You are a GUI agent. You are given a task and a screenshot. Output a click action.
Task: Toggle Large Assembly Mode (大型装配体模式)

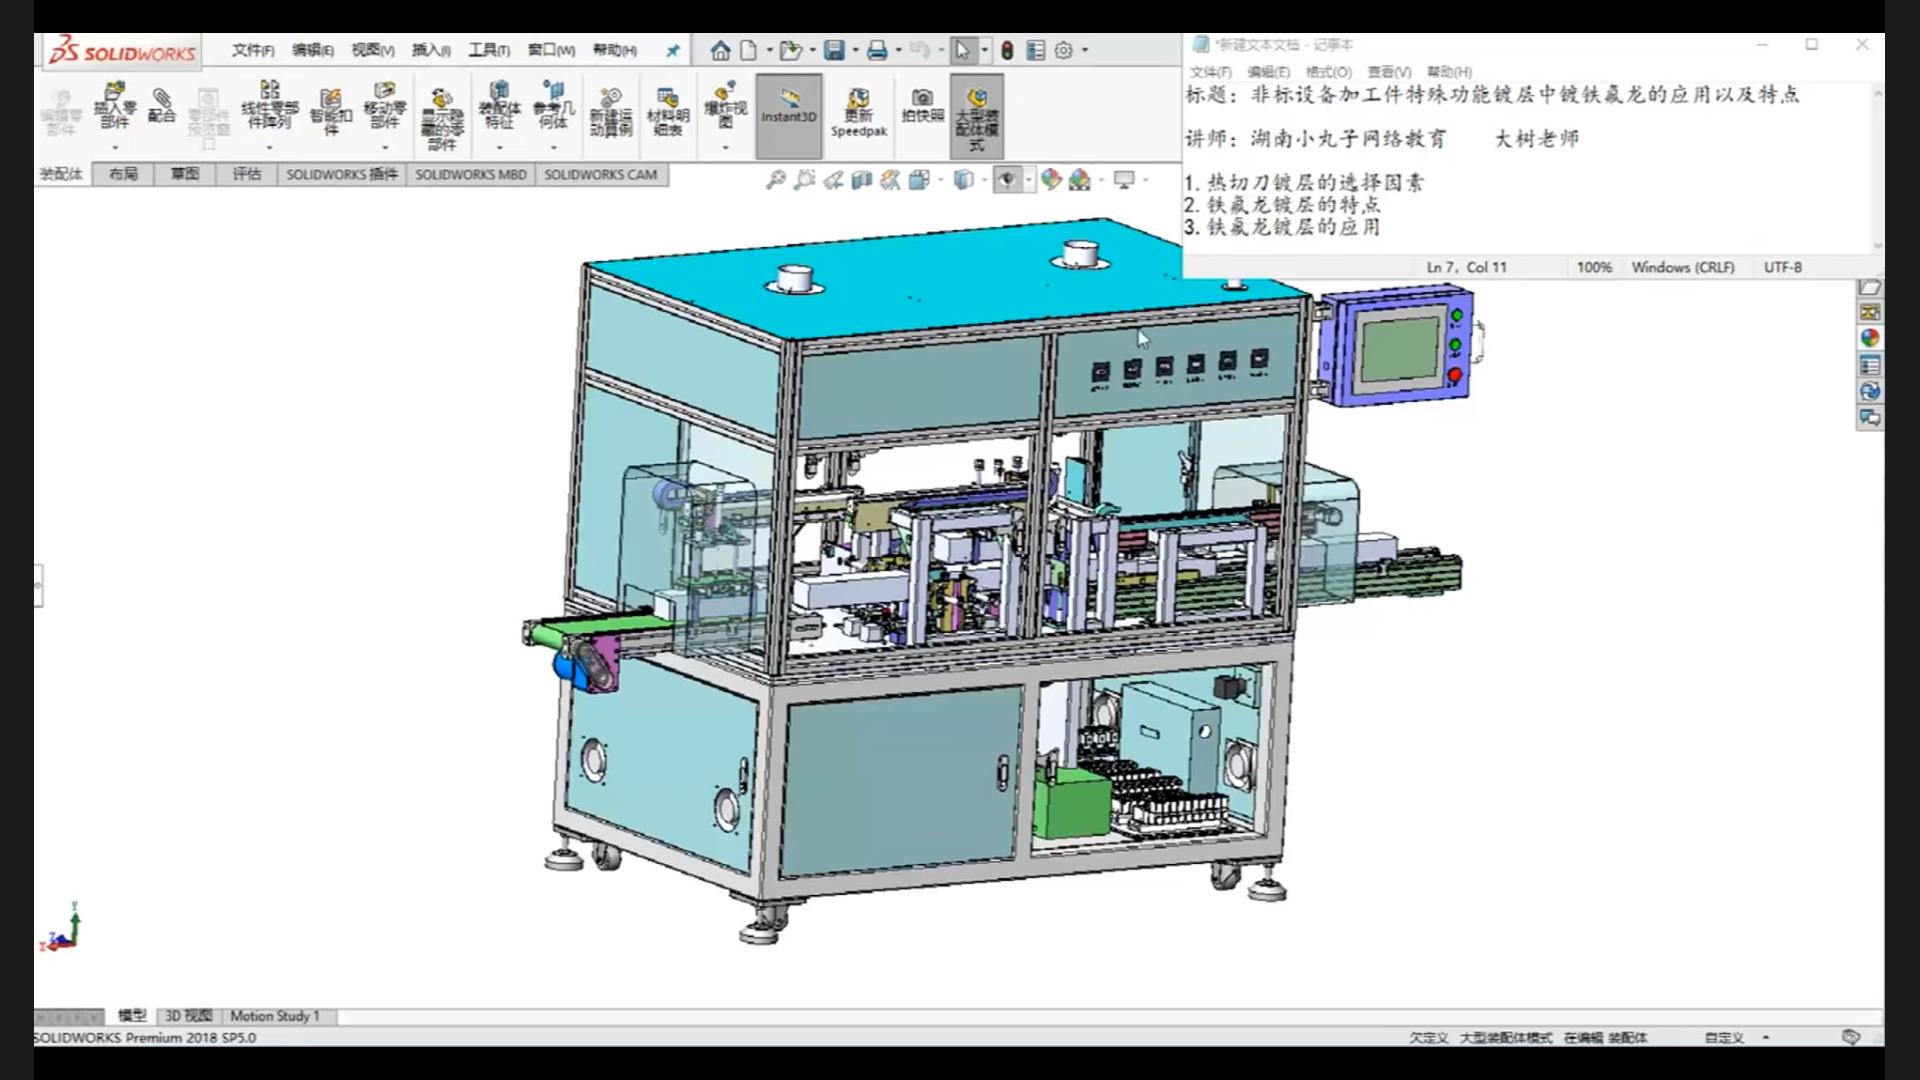click(x=977, y=116)
